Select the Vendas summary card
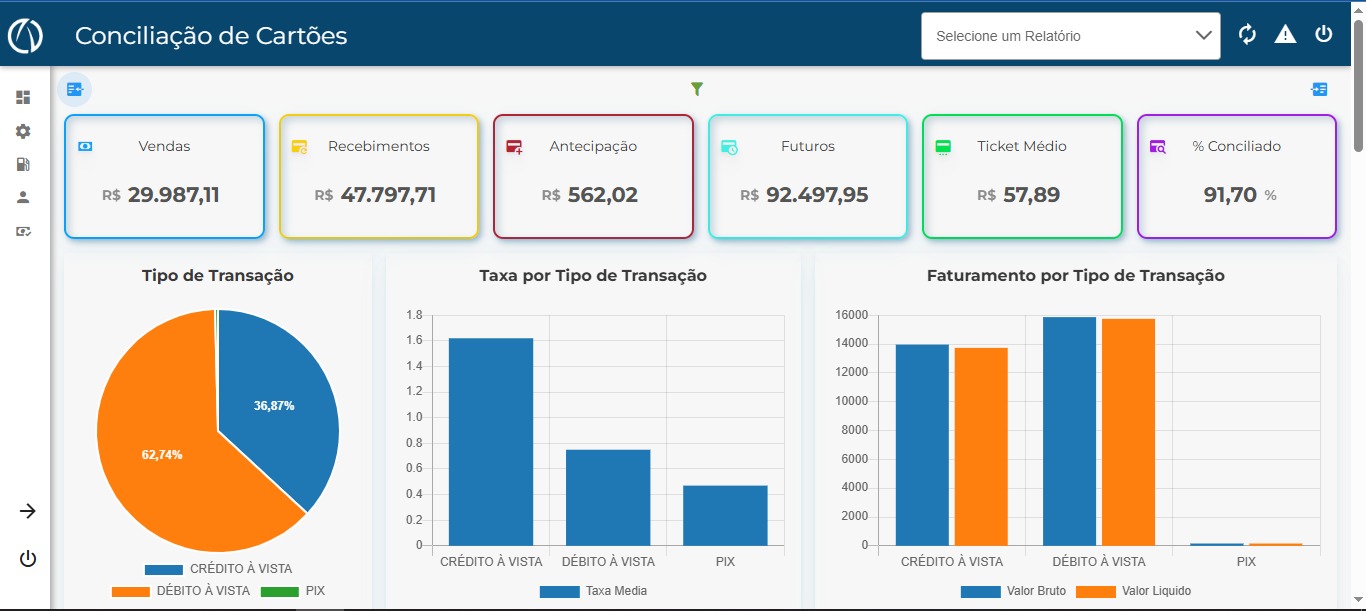Viewport: 1366px width, 611px height. (165, 177)
